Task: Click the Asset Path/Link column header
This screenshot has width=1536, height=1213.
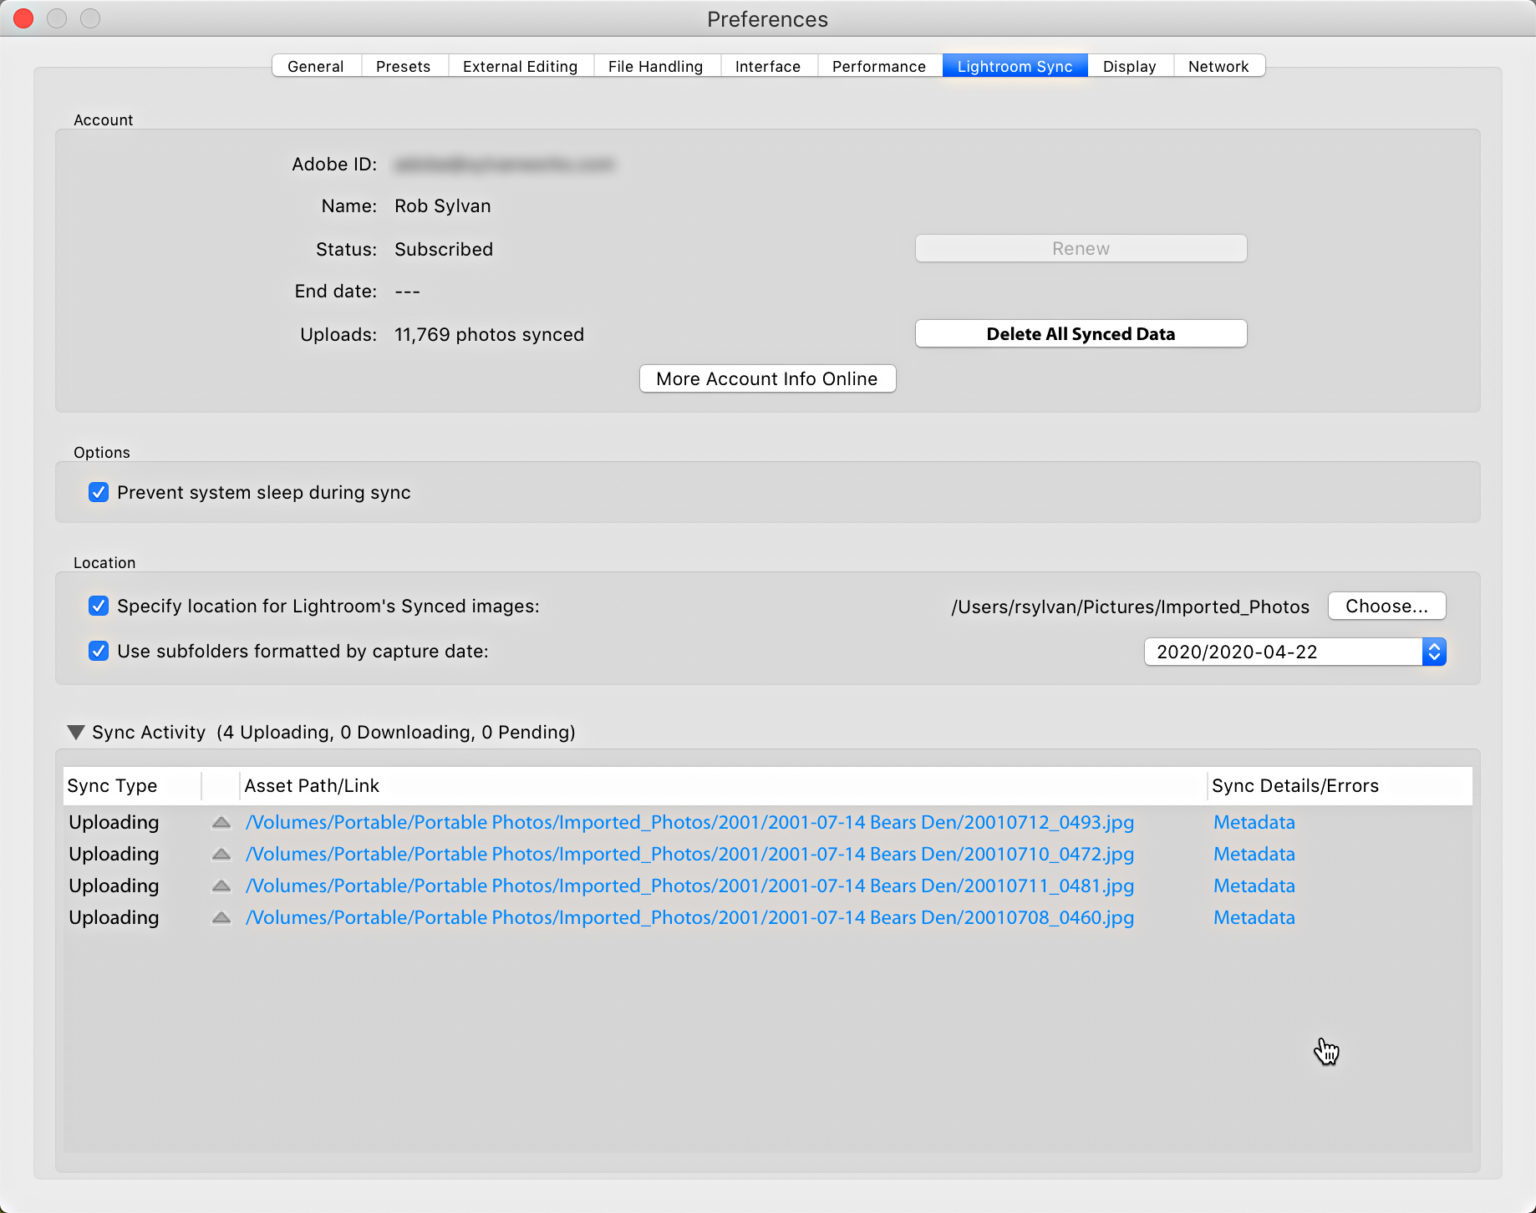Action: pos(723,786)
